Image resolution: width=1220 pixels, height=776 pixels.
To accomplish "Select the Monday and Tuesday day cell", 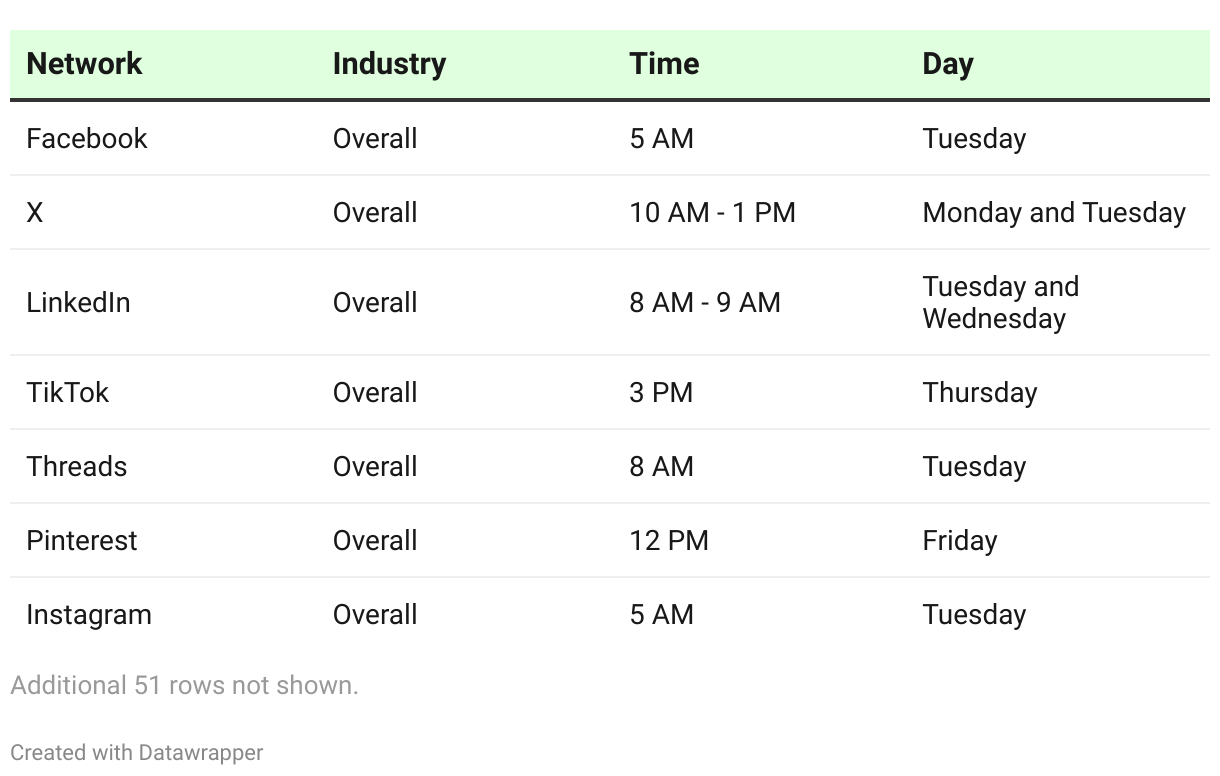I will pos(1053,212).
